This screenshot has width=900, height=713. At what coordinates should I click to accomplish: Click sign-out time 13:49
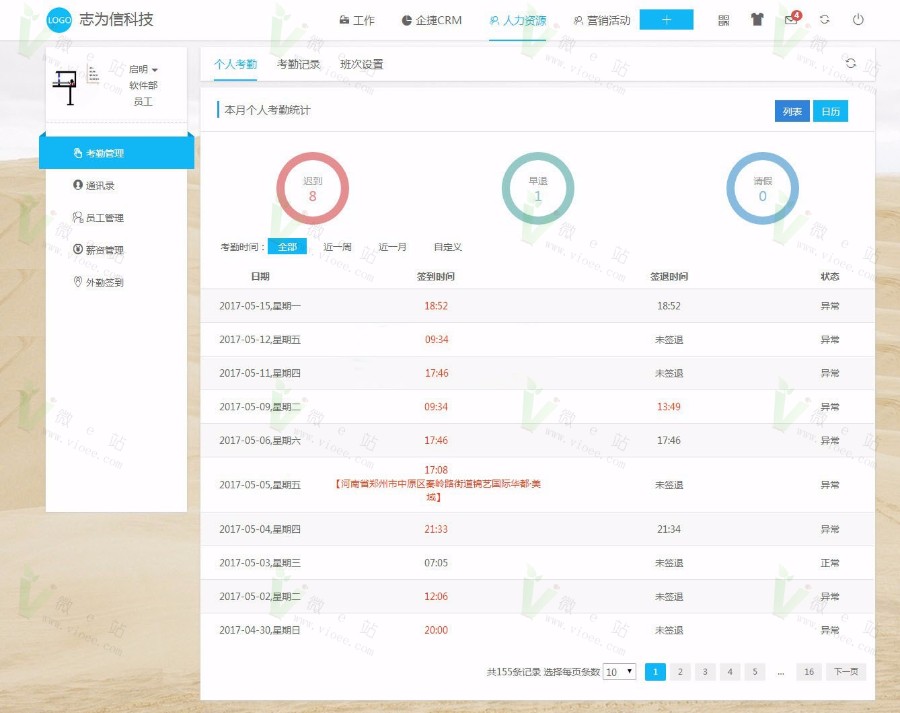click(x=669, y=407)
